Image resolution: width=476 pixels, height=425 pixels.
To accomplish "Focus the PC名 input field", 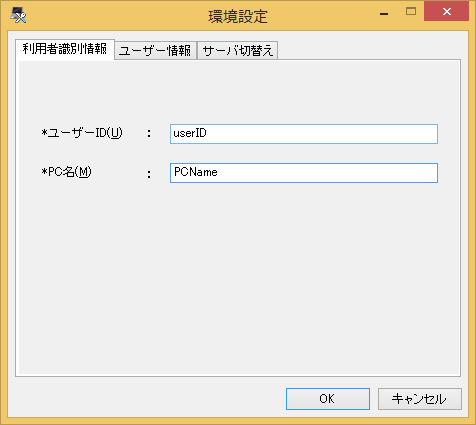I will coord(304,173).
